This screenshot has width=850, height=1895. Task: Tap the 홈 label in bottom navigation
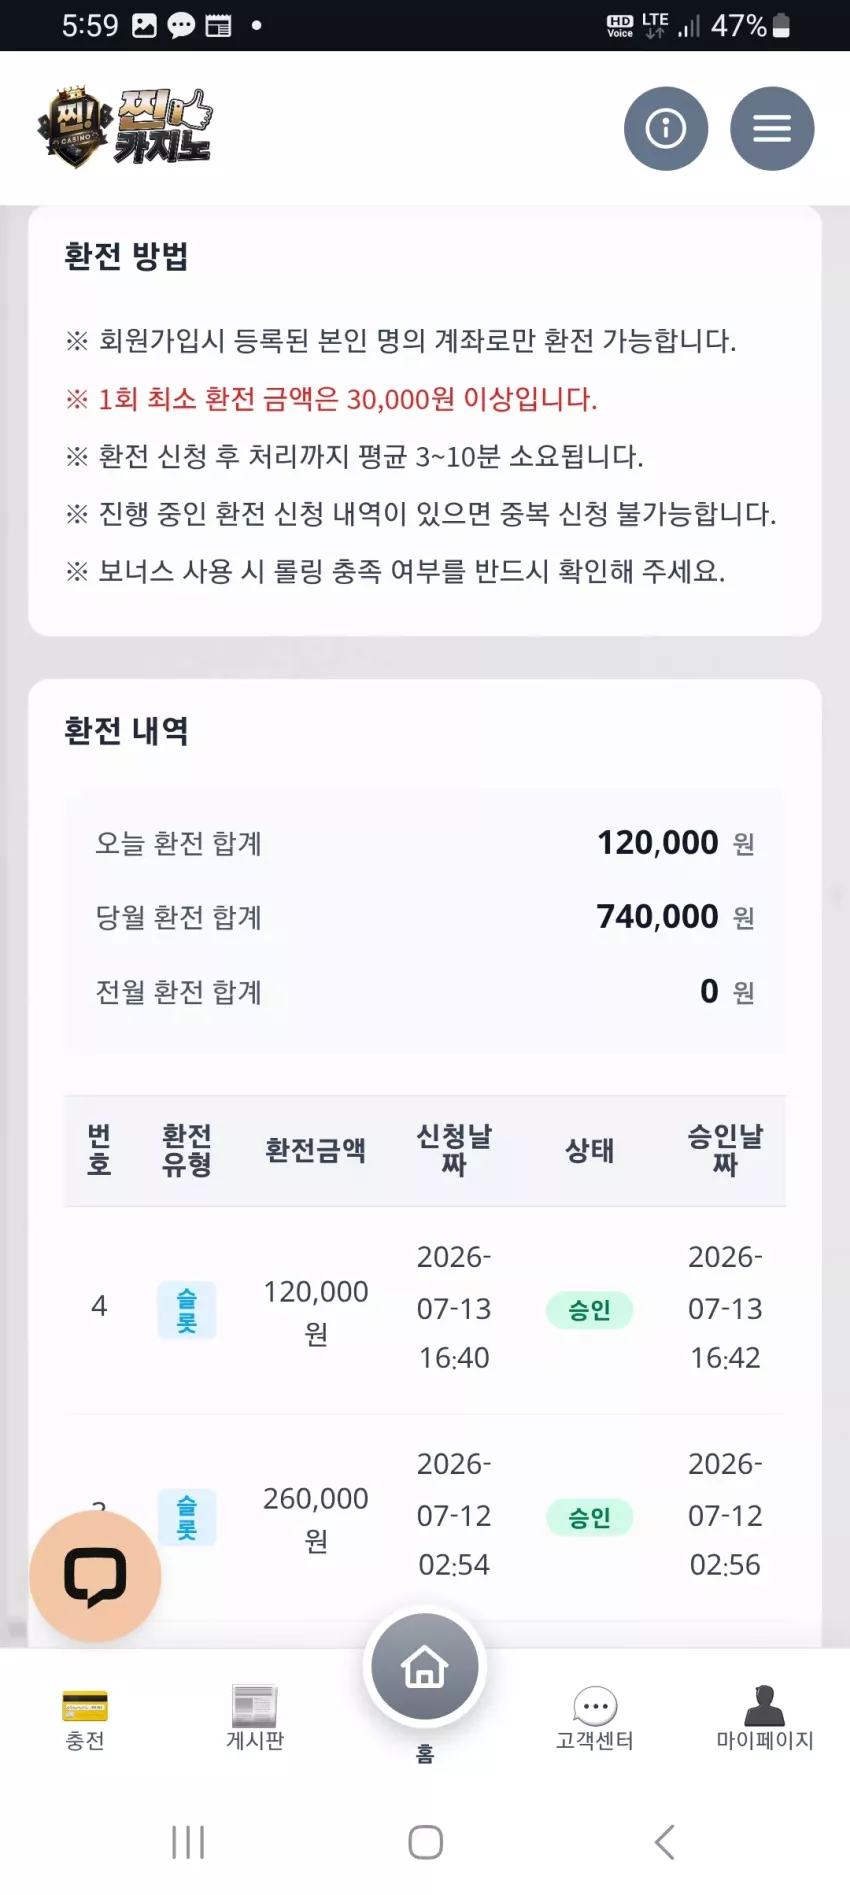pos(425,1754)
